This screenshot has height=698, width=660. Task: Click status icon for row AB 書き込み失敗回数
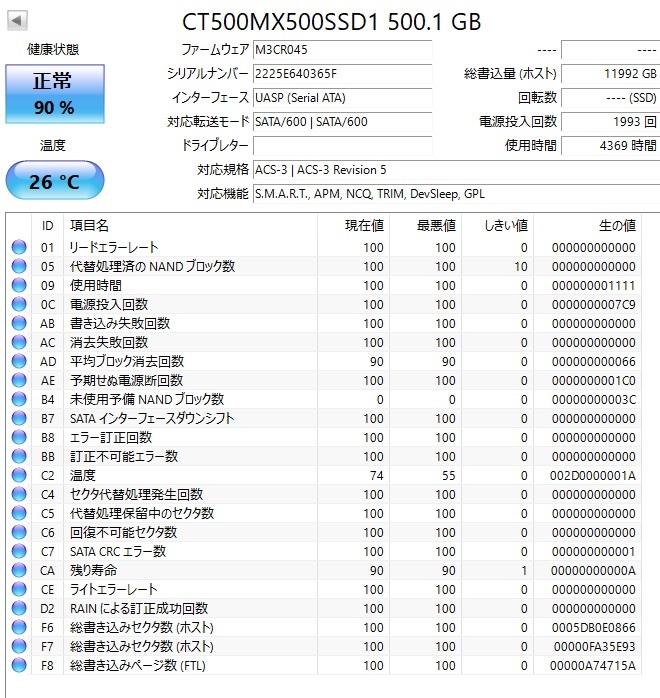(x=19, y=323)
